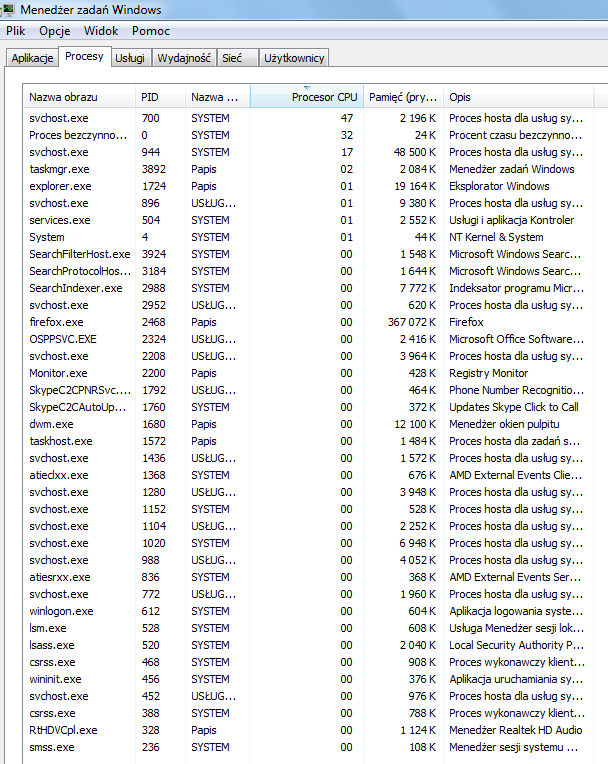
Task: Open the Plik menu
Action: (x=16, y=31)
